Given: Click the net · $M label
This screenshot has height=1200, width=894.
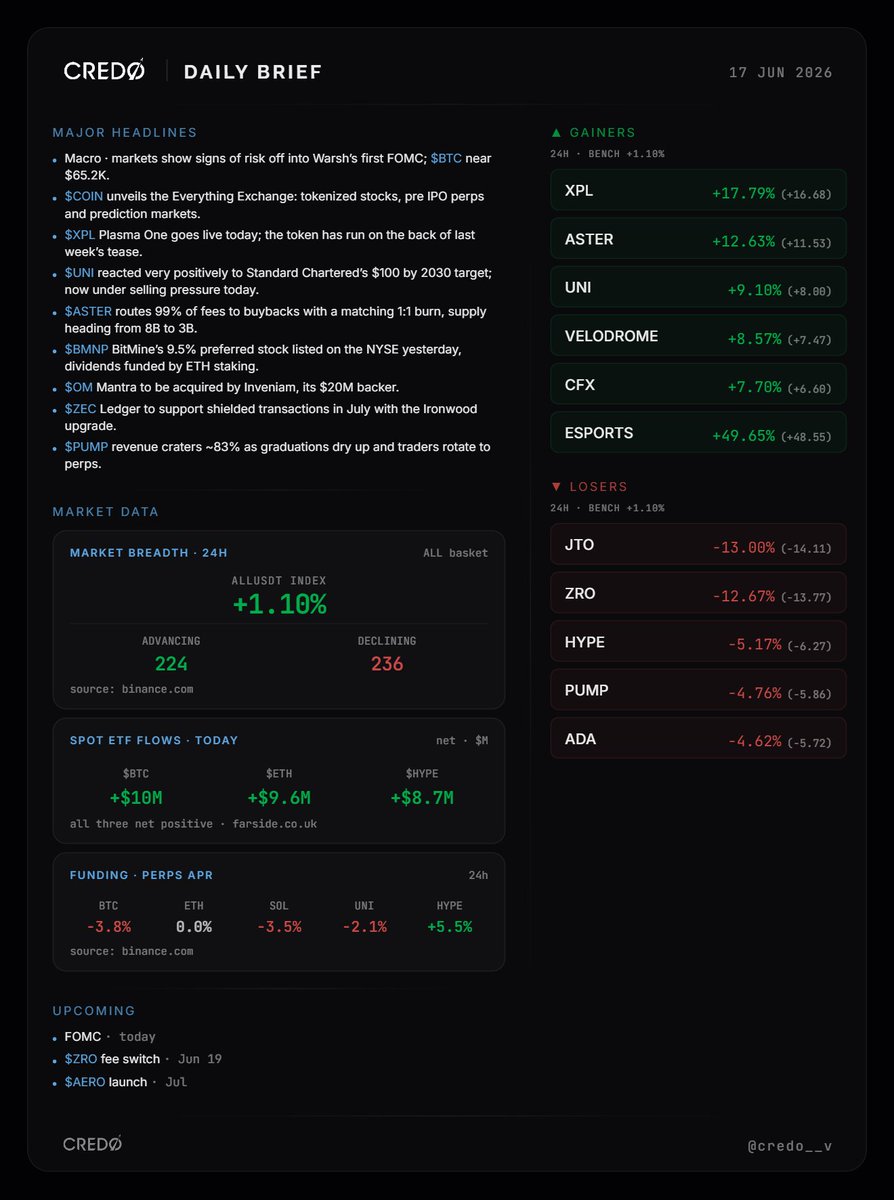Looking at the screenshot, I should (463, 741).
